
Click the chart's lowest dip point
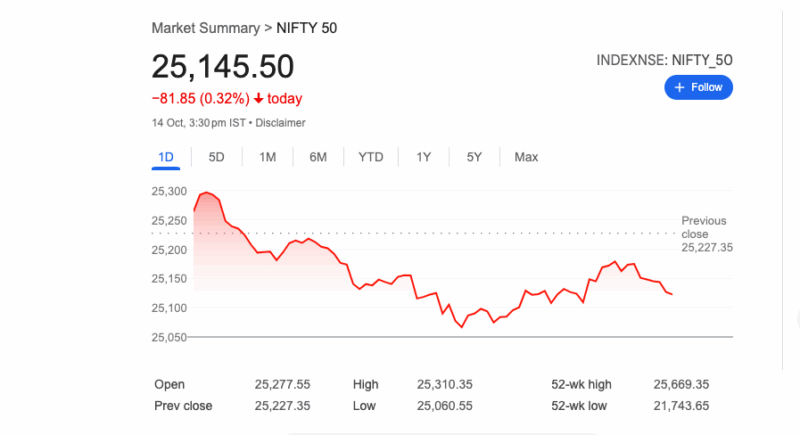pyautogui.click(x=462, y=327)
